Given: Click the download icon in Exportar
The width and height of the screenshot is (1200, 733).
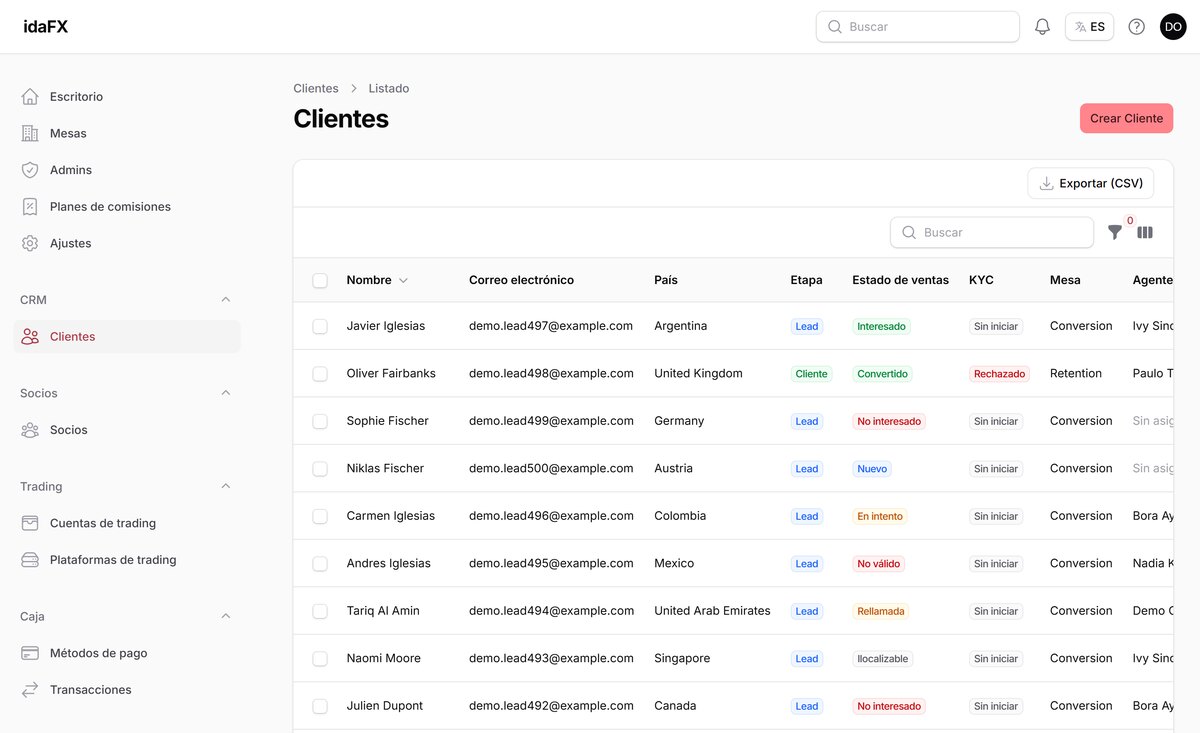Looking at the screenshot, I should (1046, 183).
